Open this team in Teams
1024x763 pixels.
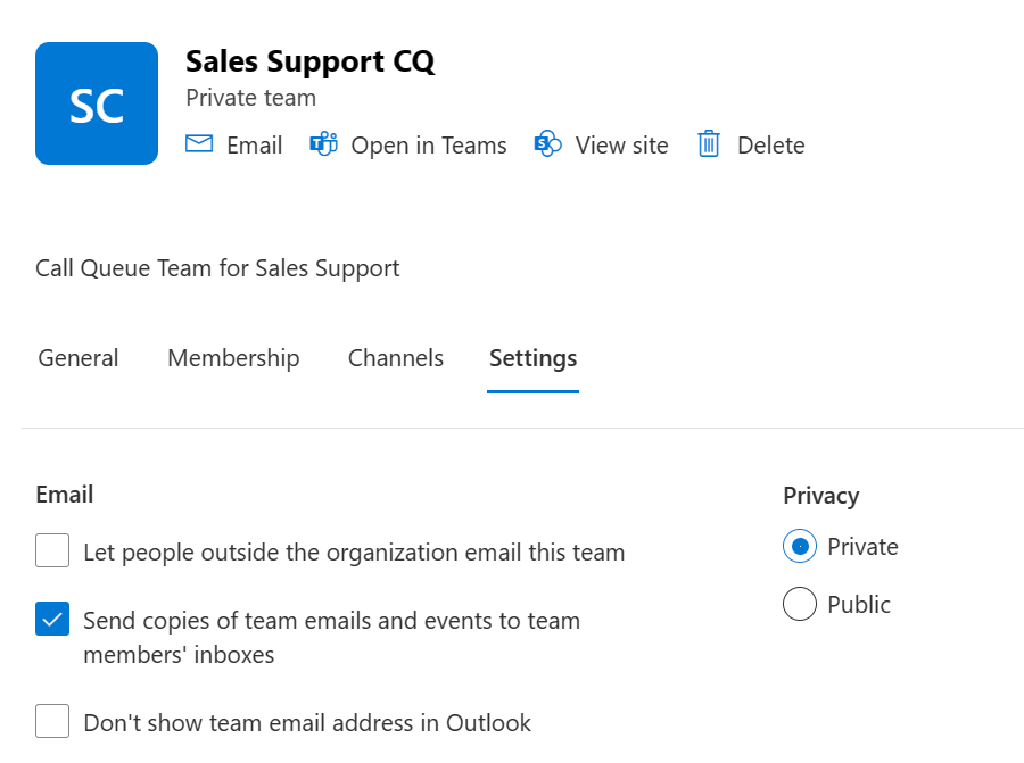428,145
